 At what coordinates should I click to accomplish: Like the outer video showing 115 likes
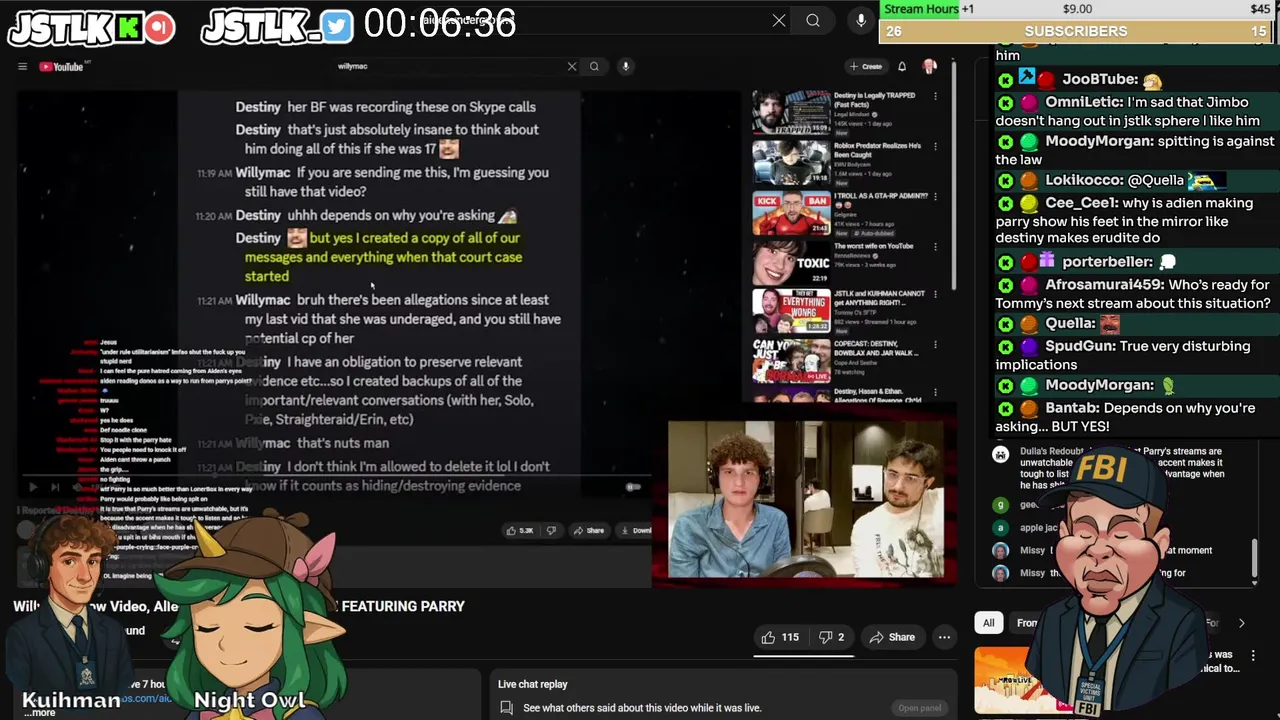pos(780,637)
